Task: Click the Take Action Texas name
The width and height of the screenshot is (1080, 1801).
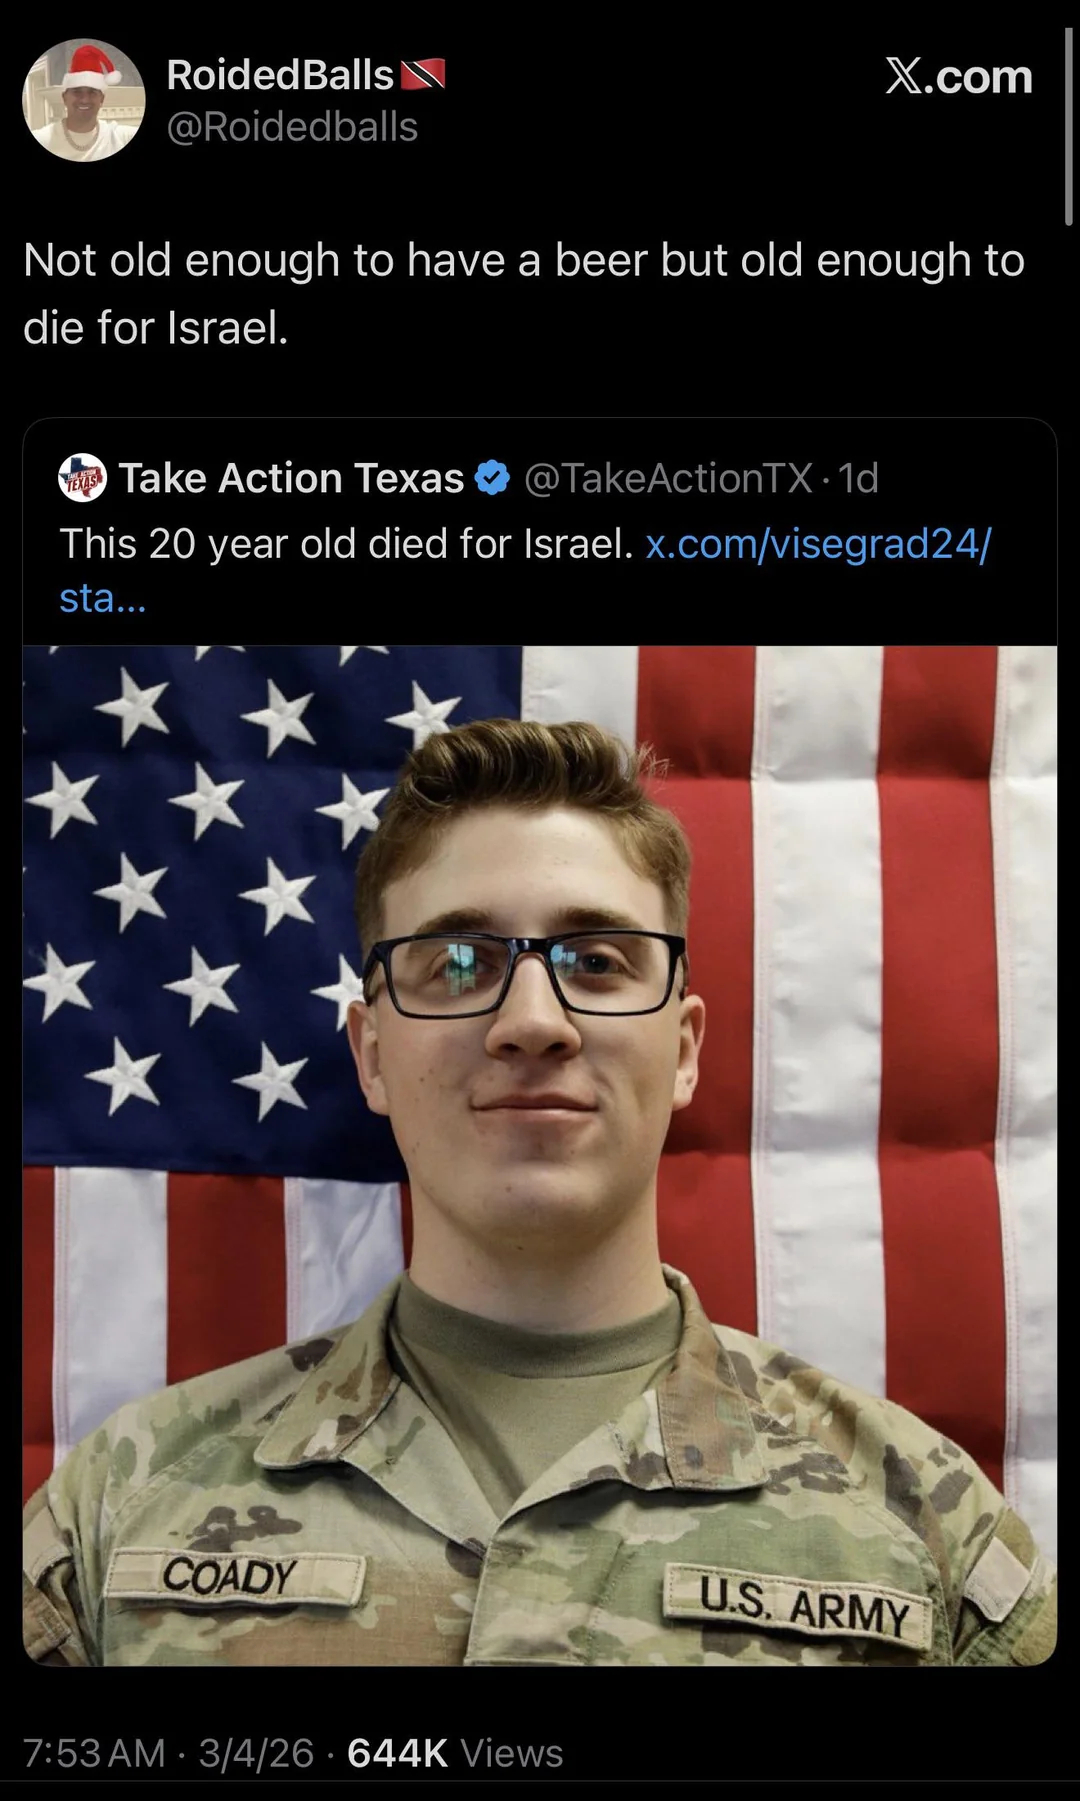Action: click(x=291, y=478)
